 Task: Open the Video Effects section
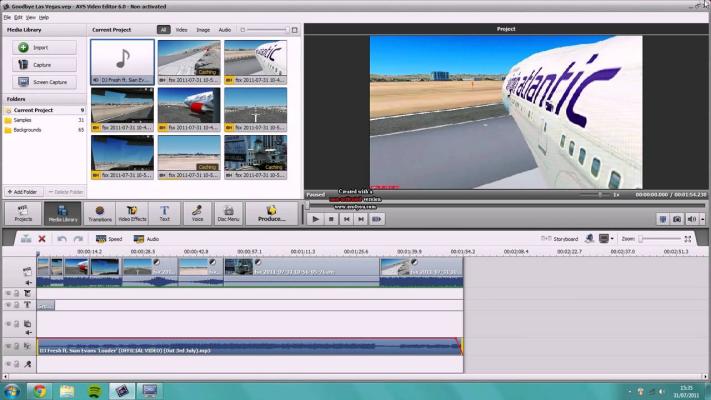click(132, 213)
